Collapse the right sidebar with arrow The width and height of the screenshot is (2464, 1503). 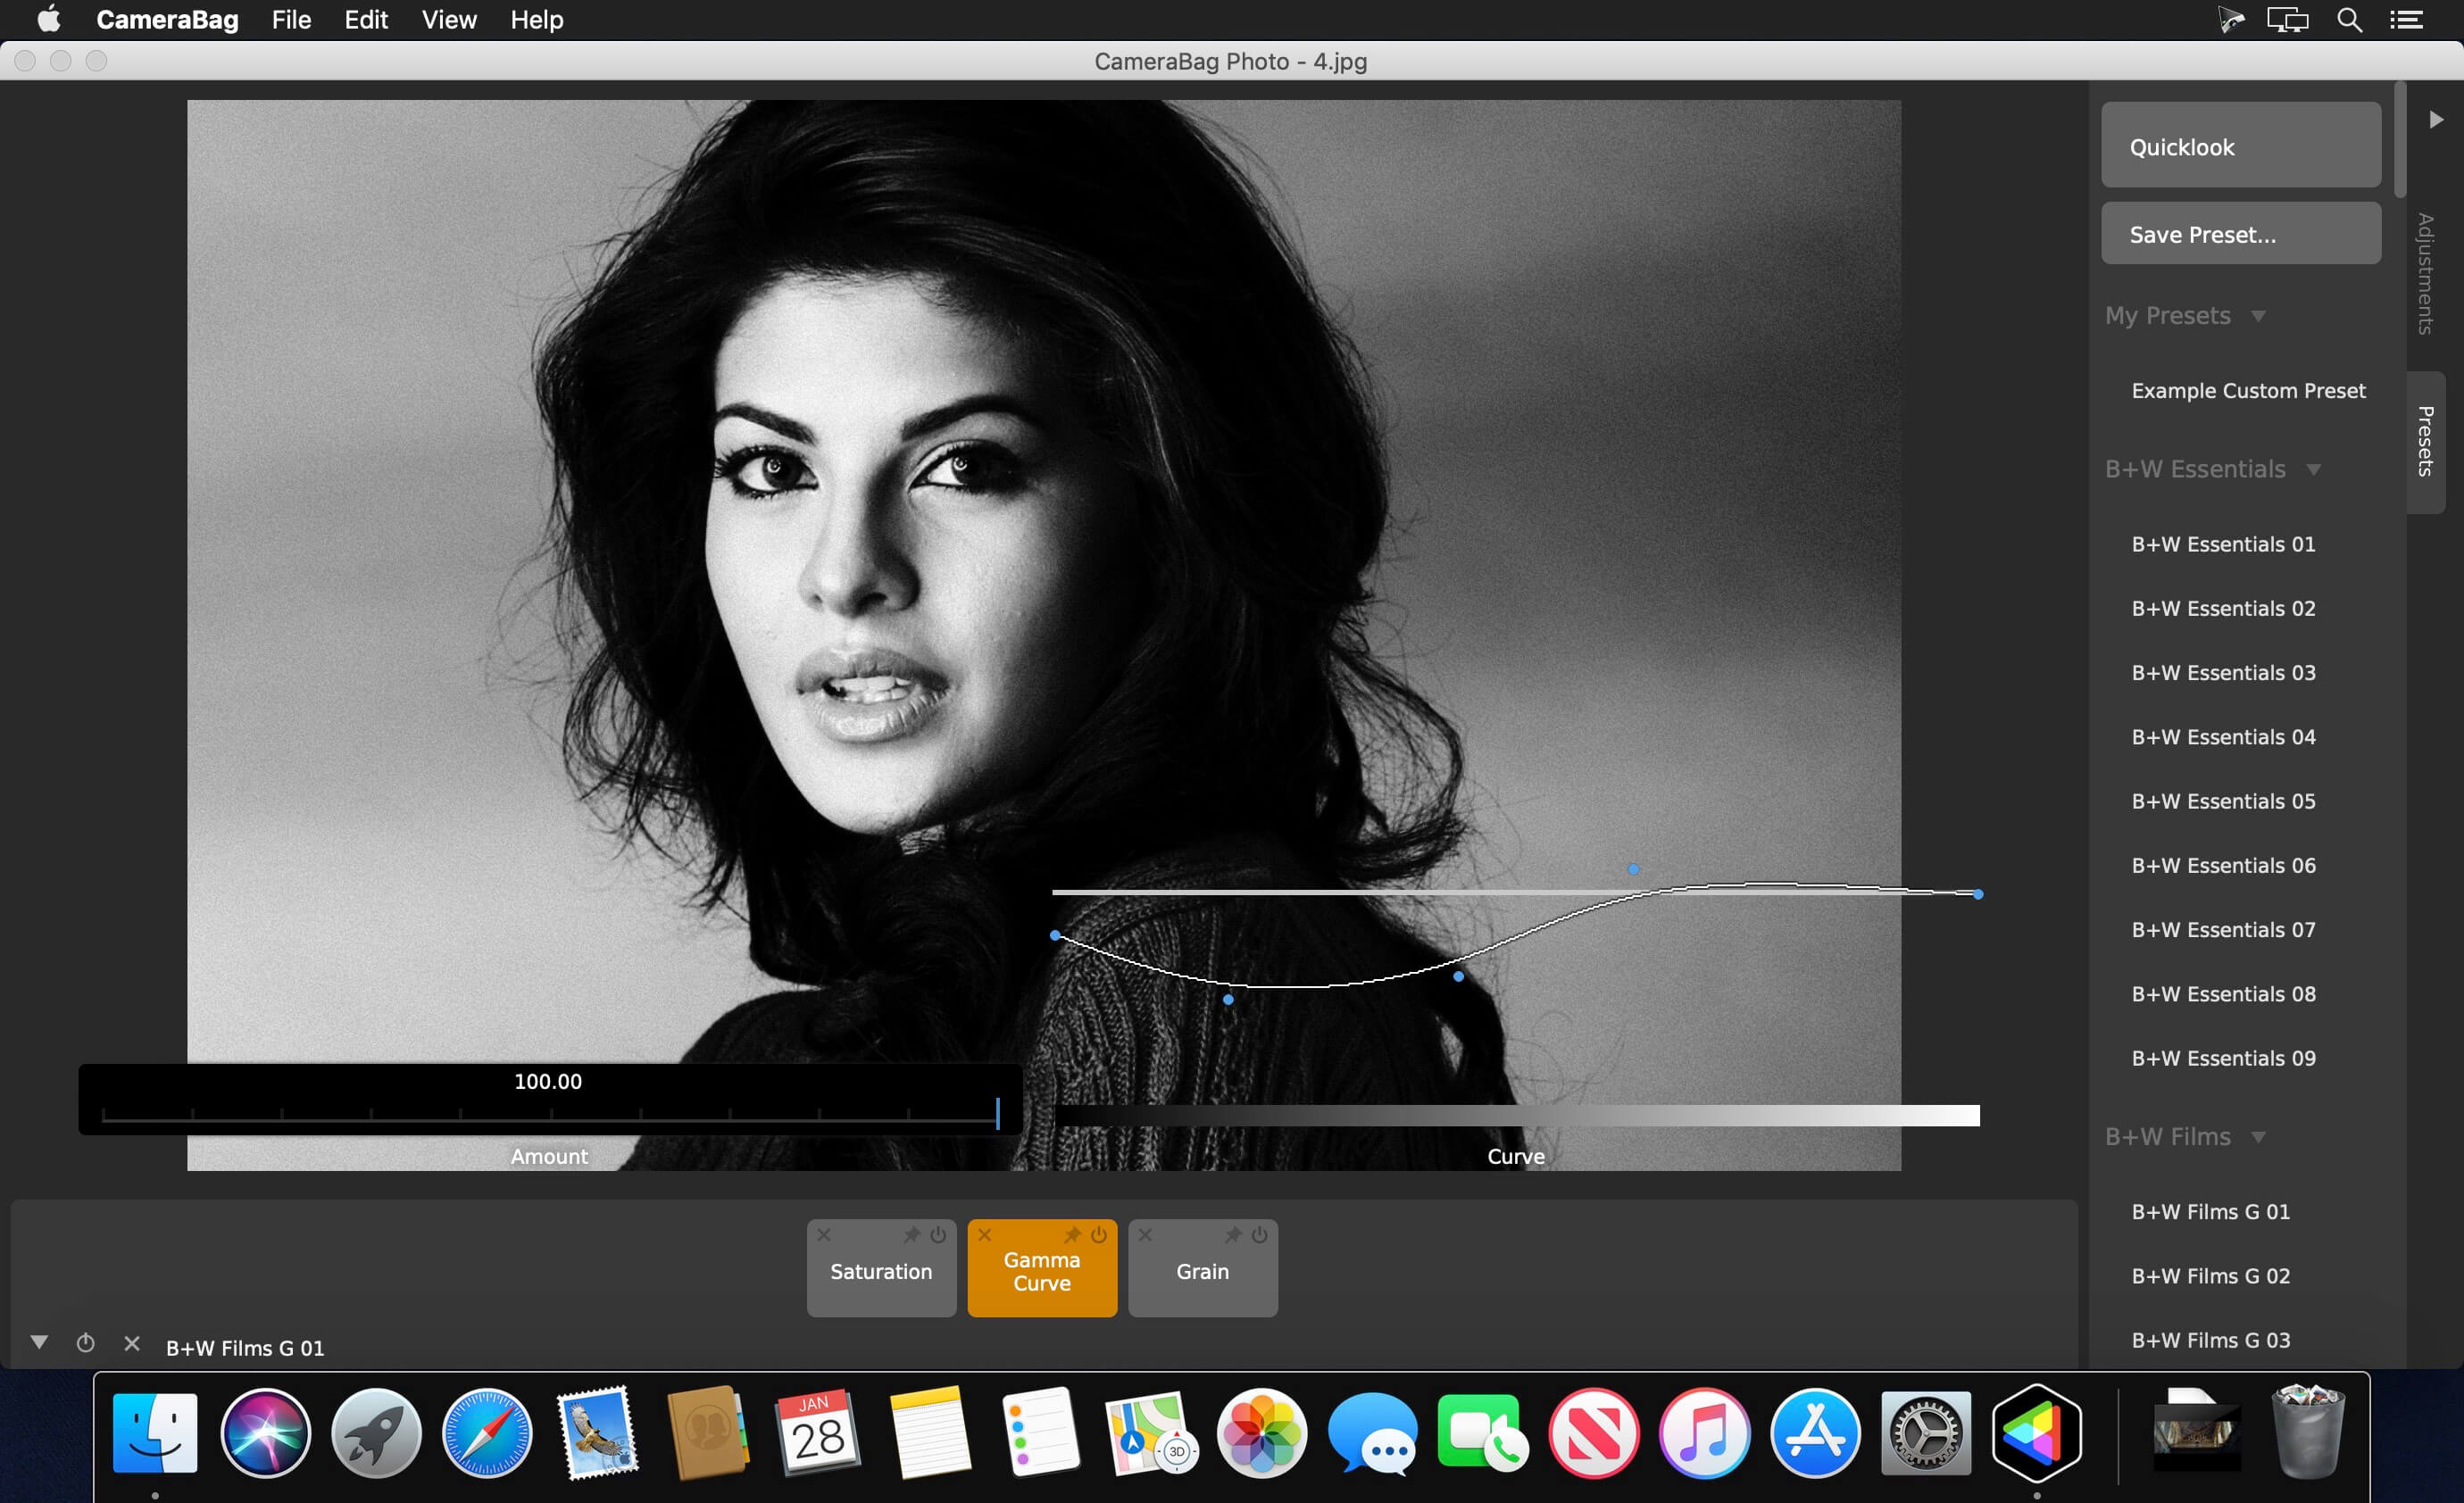pos(2437,119)
